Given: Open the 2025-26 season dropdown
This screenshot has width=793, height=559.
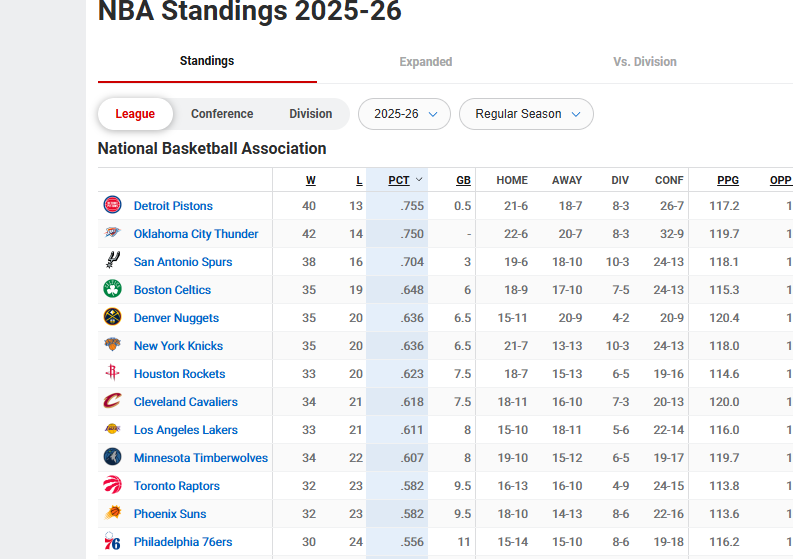Looking at the screenshot, I should [x=404, y=114].
